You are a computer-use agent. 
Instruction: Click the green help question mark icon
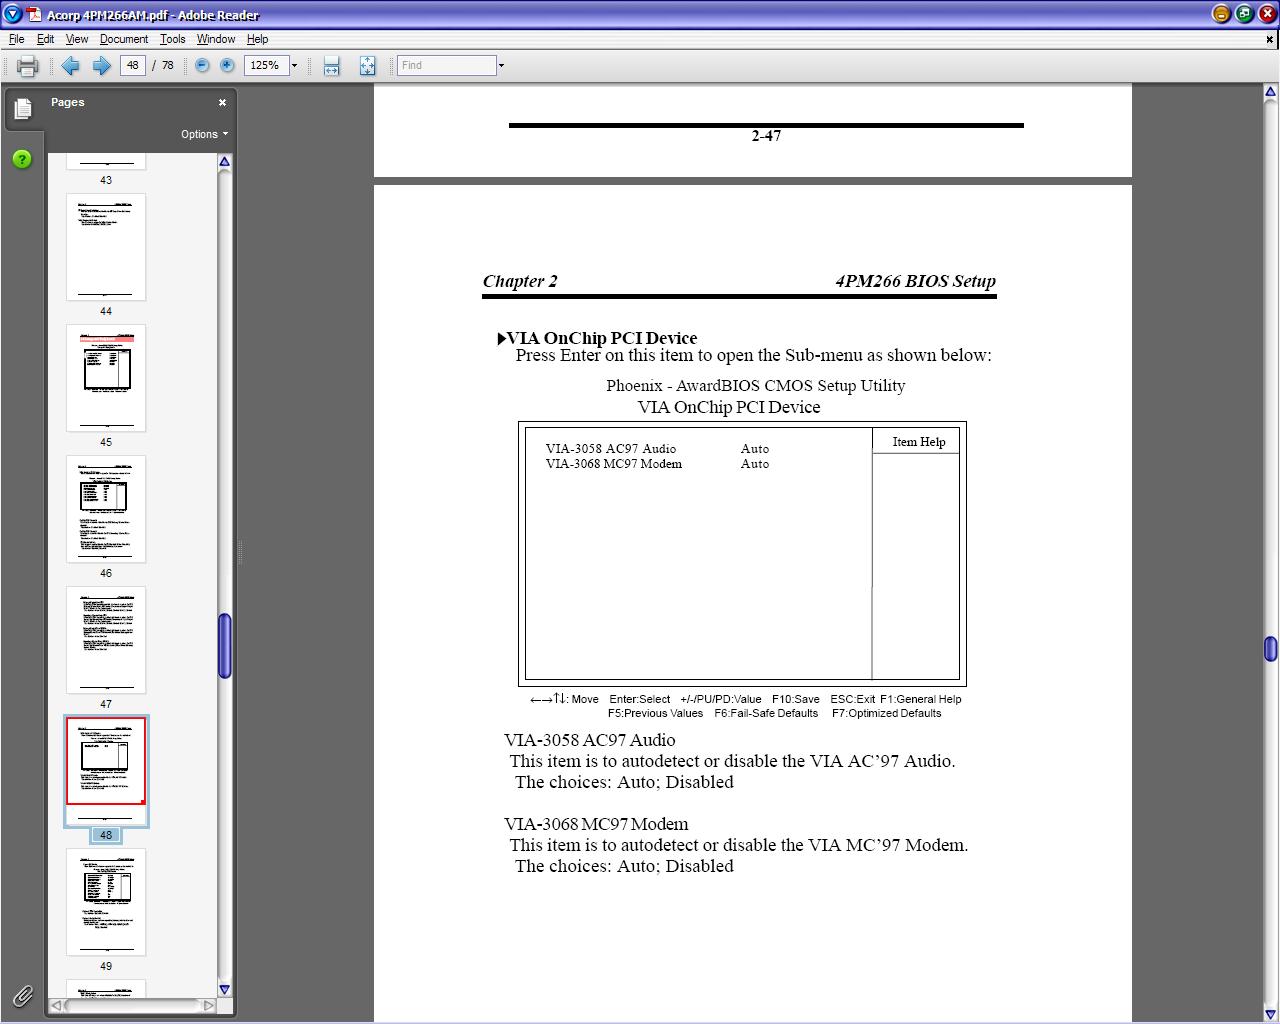coord(22,159)
